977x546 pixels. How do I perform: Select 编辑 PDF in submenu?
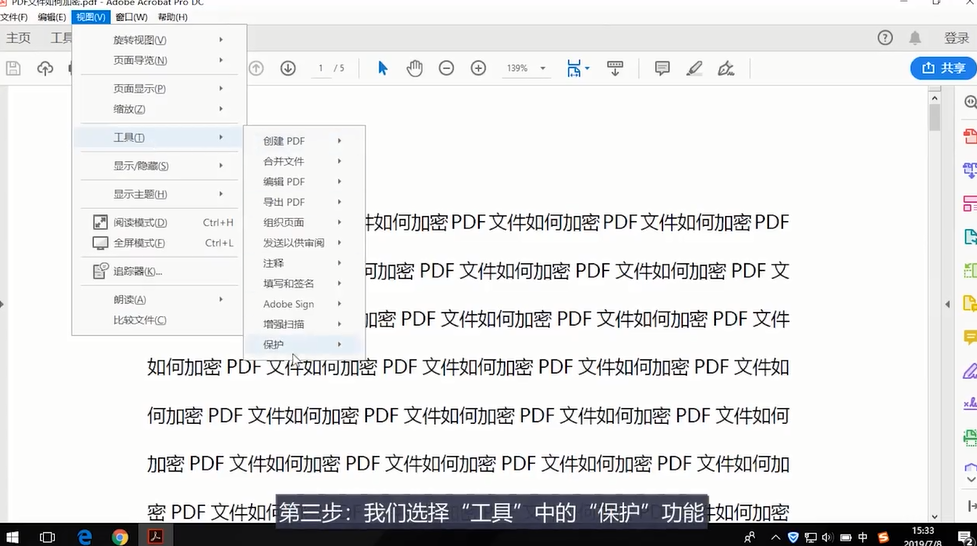303,182
